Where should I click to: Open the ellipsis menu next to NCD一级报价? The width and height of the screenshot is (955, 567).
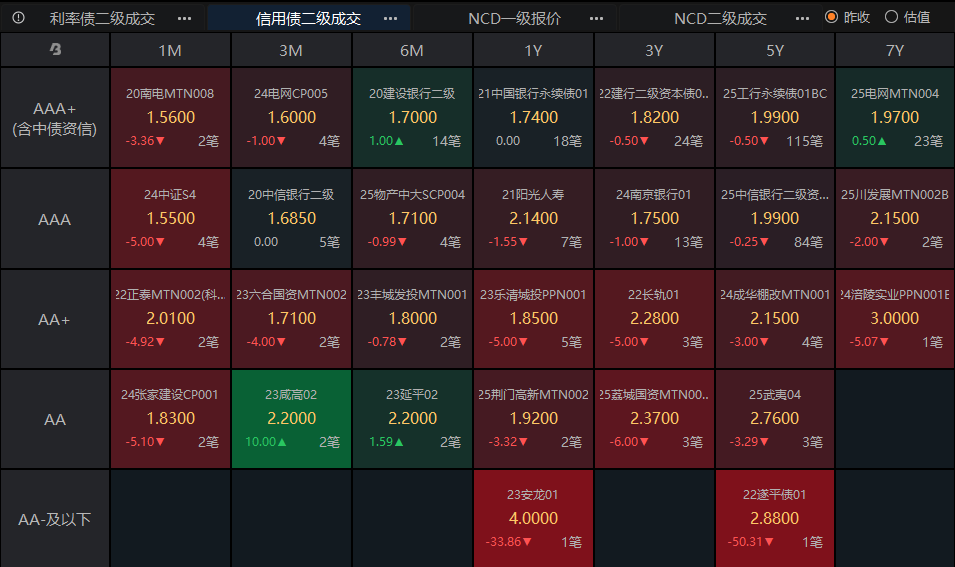point(596,18)
